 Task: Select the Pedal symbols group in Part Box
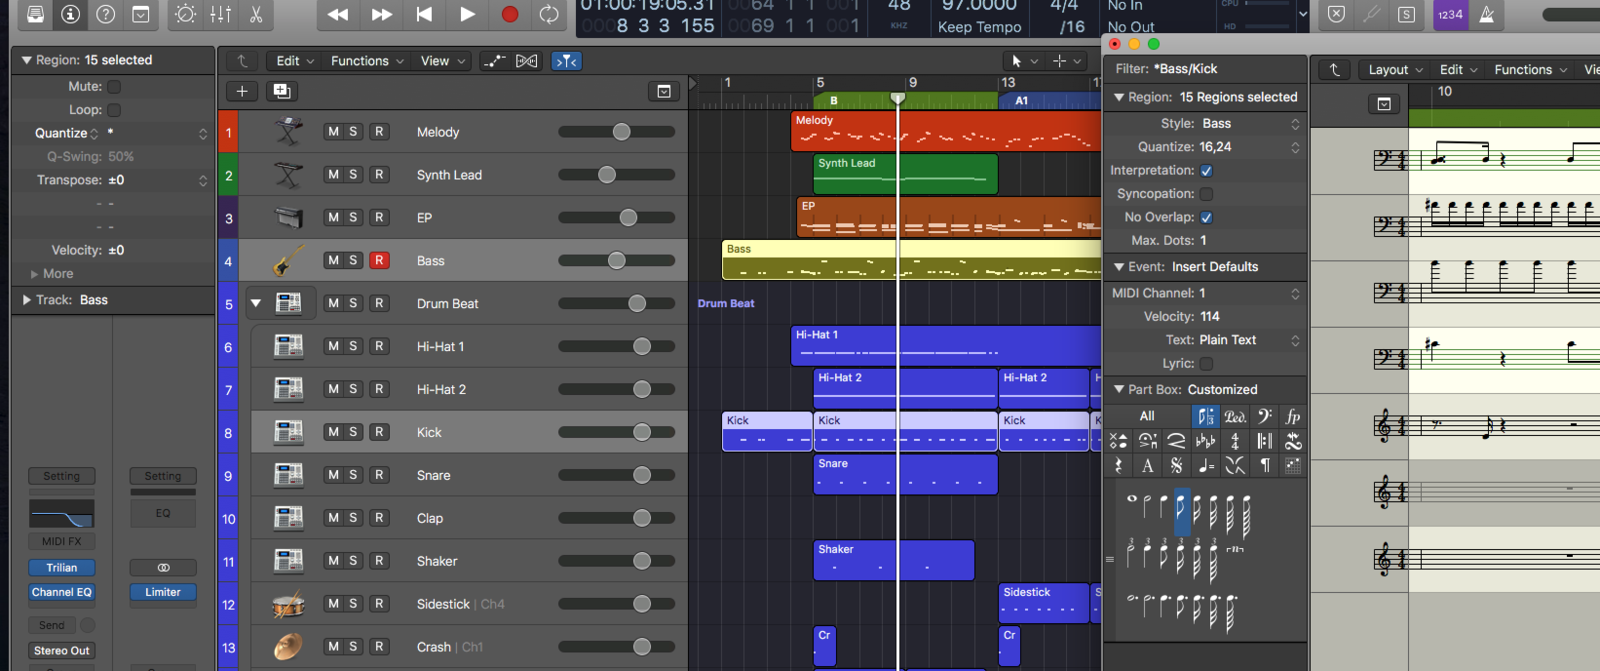[1235, 417]
